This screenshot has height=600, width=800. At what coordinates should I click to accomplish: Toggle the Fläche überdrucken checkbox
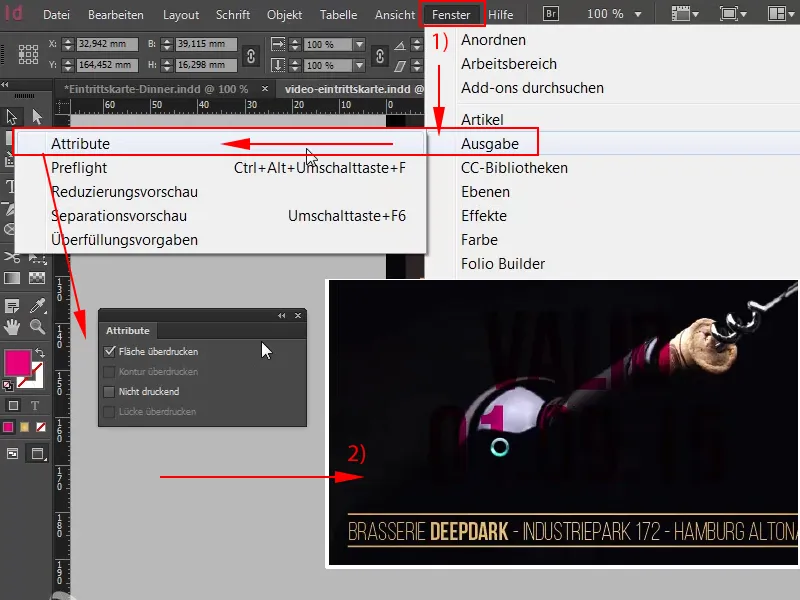(x=109, y=352)
